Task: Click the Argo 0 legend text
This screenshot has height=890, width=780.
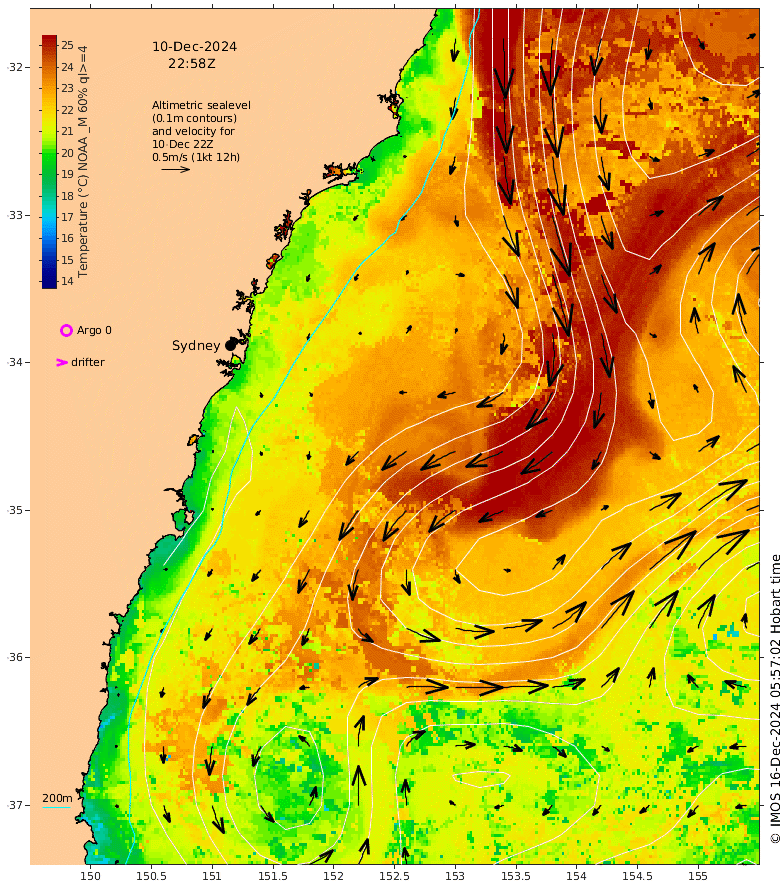Action: (94, 330)
